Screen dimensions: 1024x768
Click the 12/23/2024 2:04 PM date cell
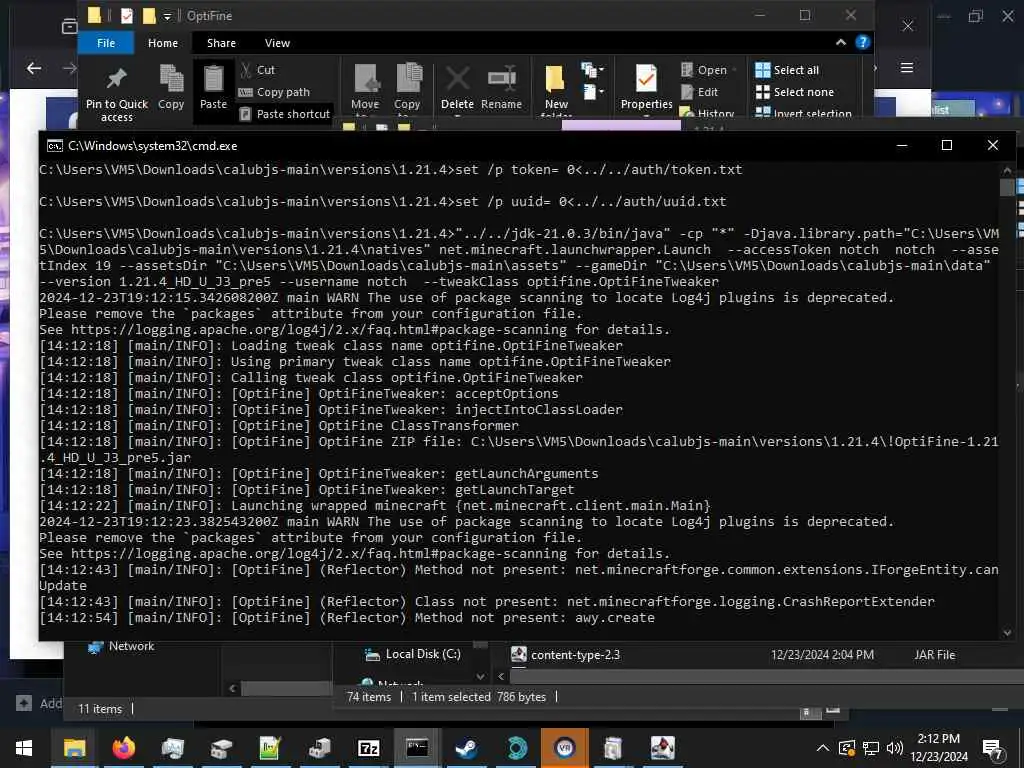pos(822,654)
